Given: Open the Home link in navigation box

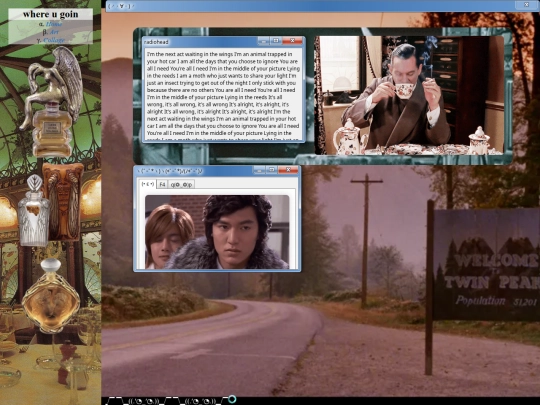Looking at the screenshot, I should pyautogui.click(x=54, y=24).
